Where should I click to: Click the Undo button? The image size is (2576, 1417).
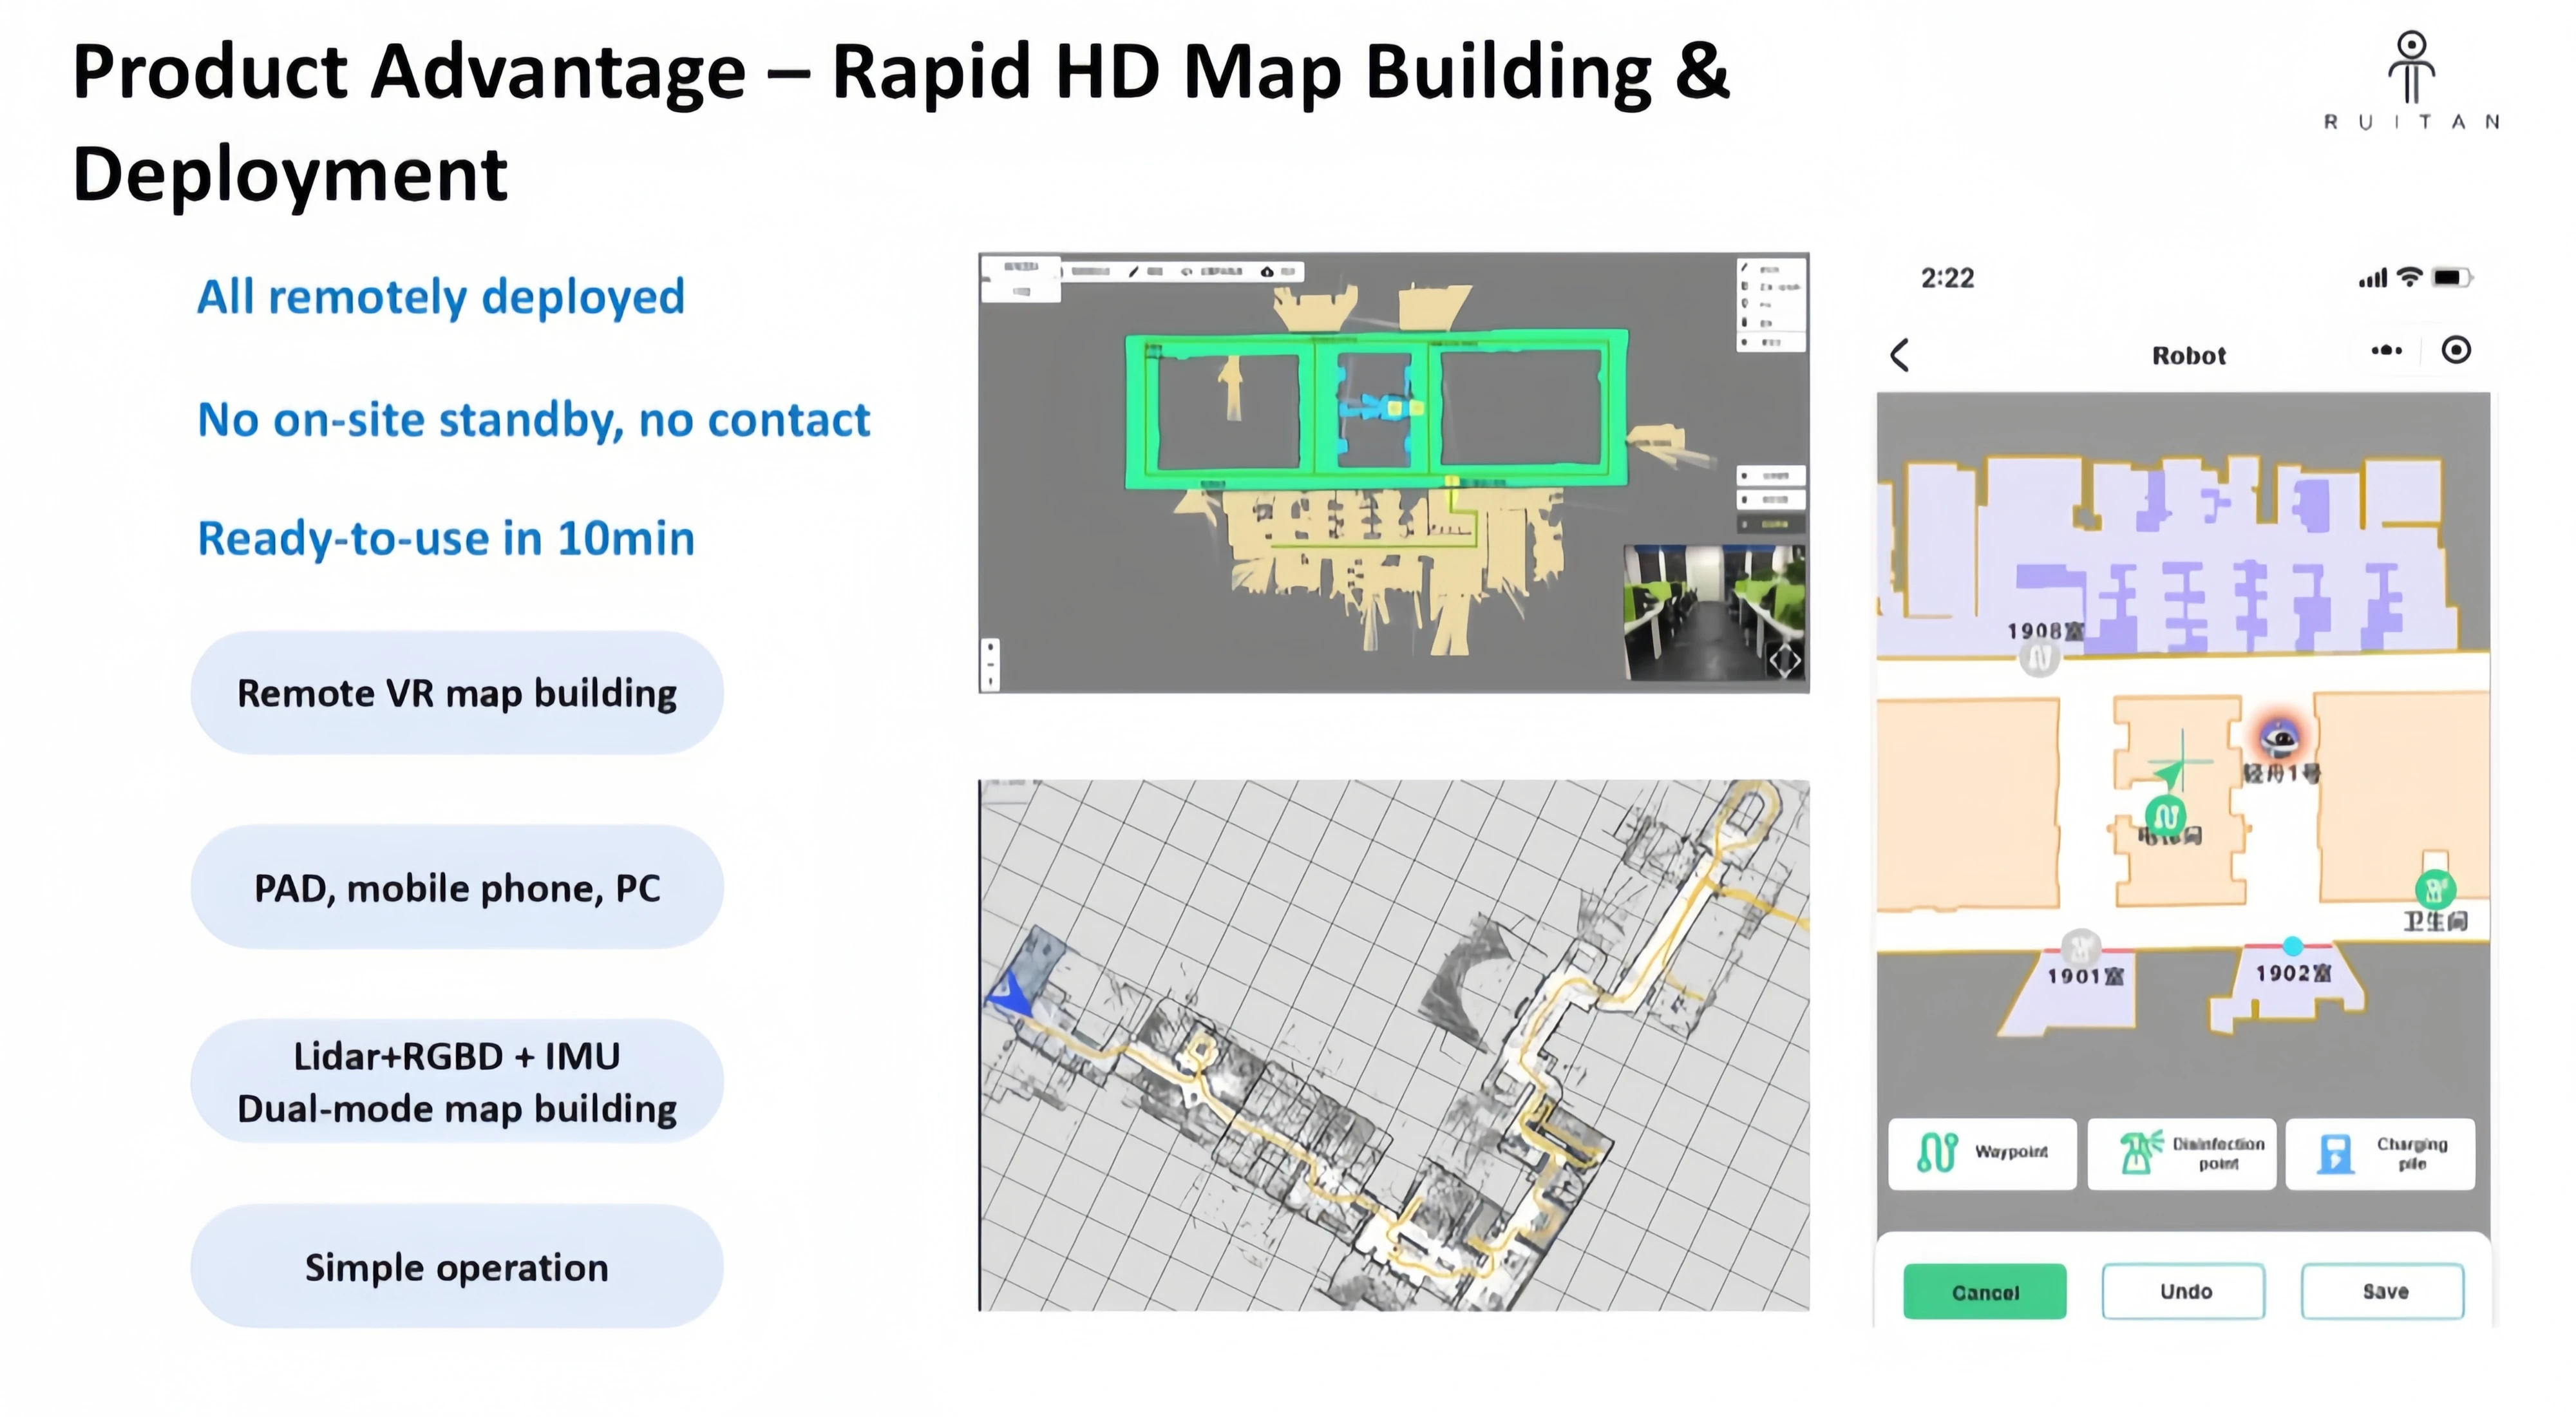2183,1292
